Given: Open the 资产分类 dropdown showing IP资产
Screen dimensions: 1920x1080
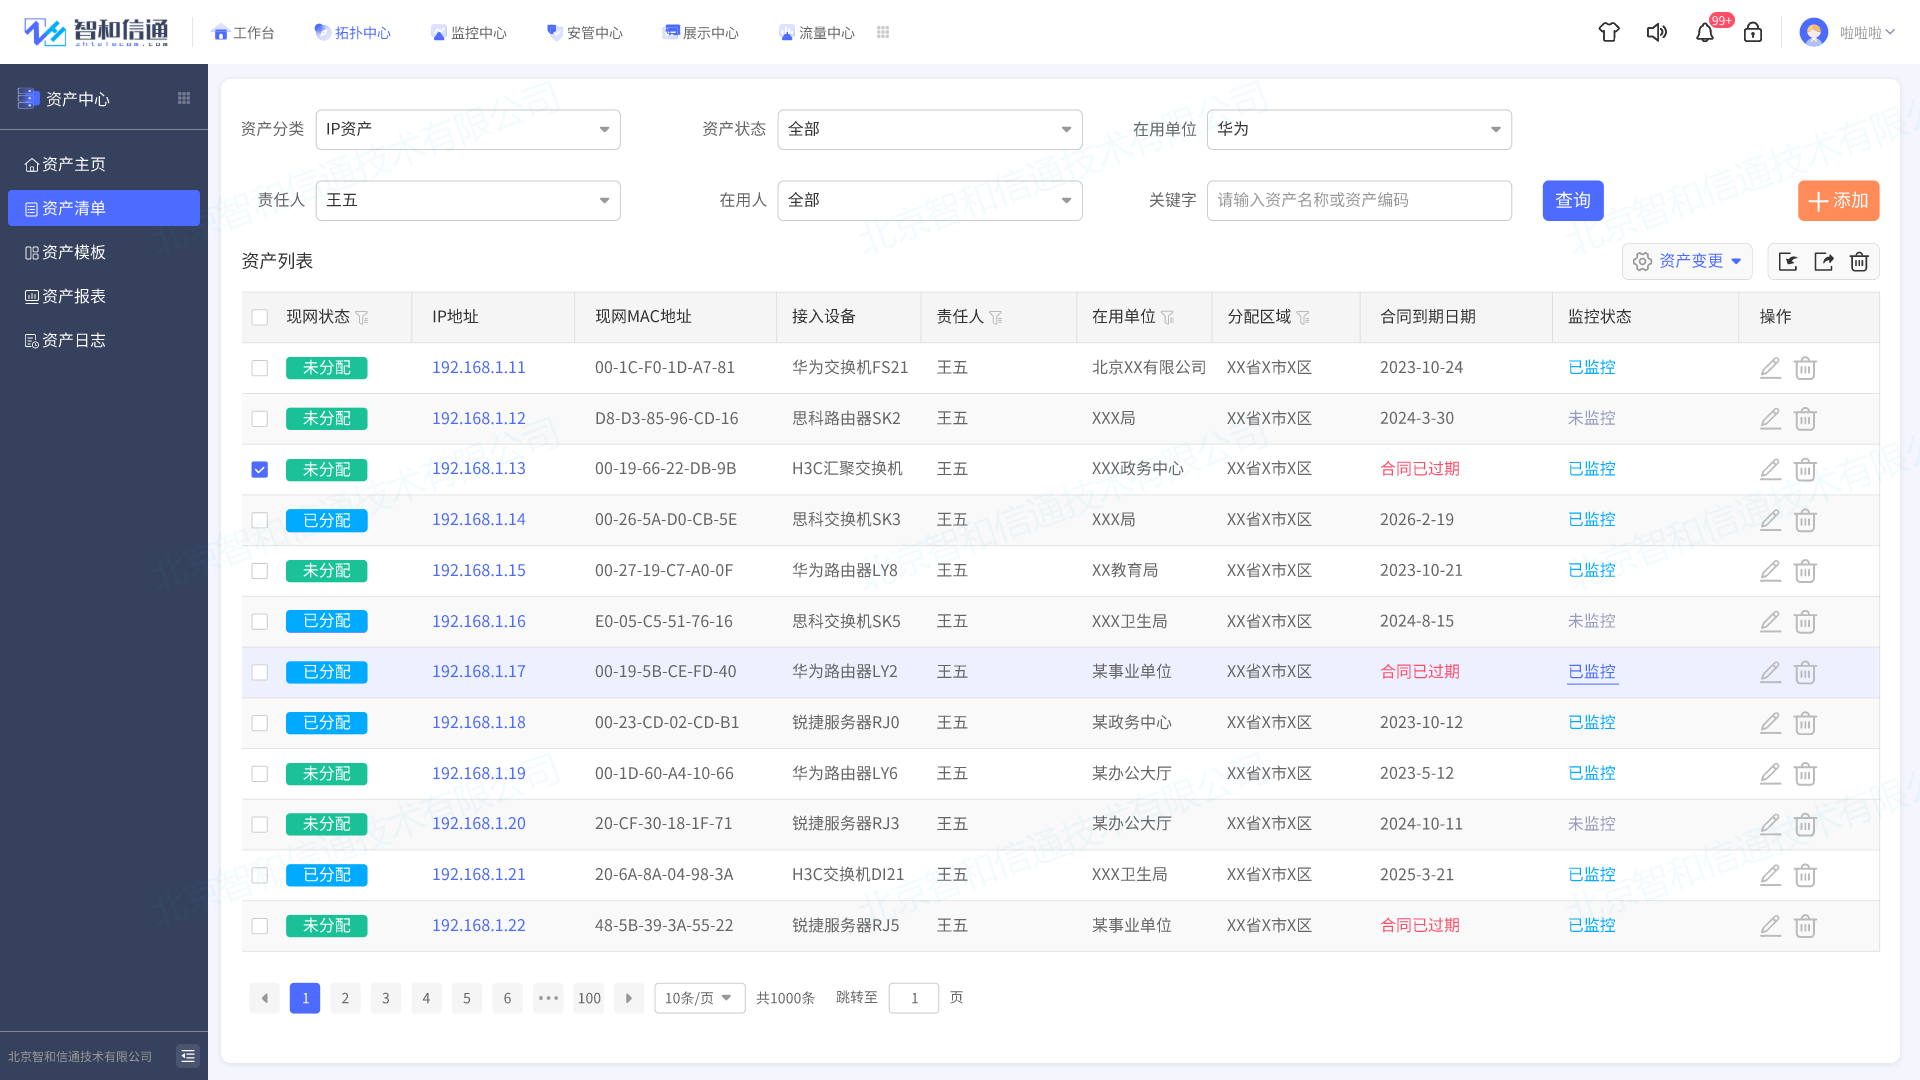Looking at the screenshot, I should pyautogui.click(x=468, y=129).
